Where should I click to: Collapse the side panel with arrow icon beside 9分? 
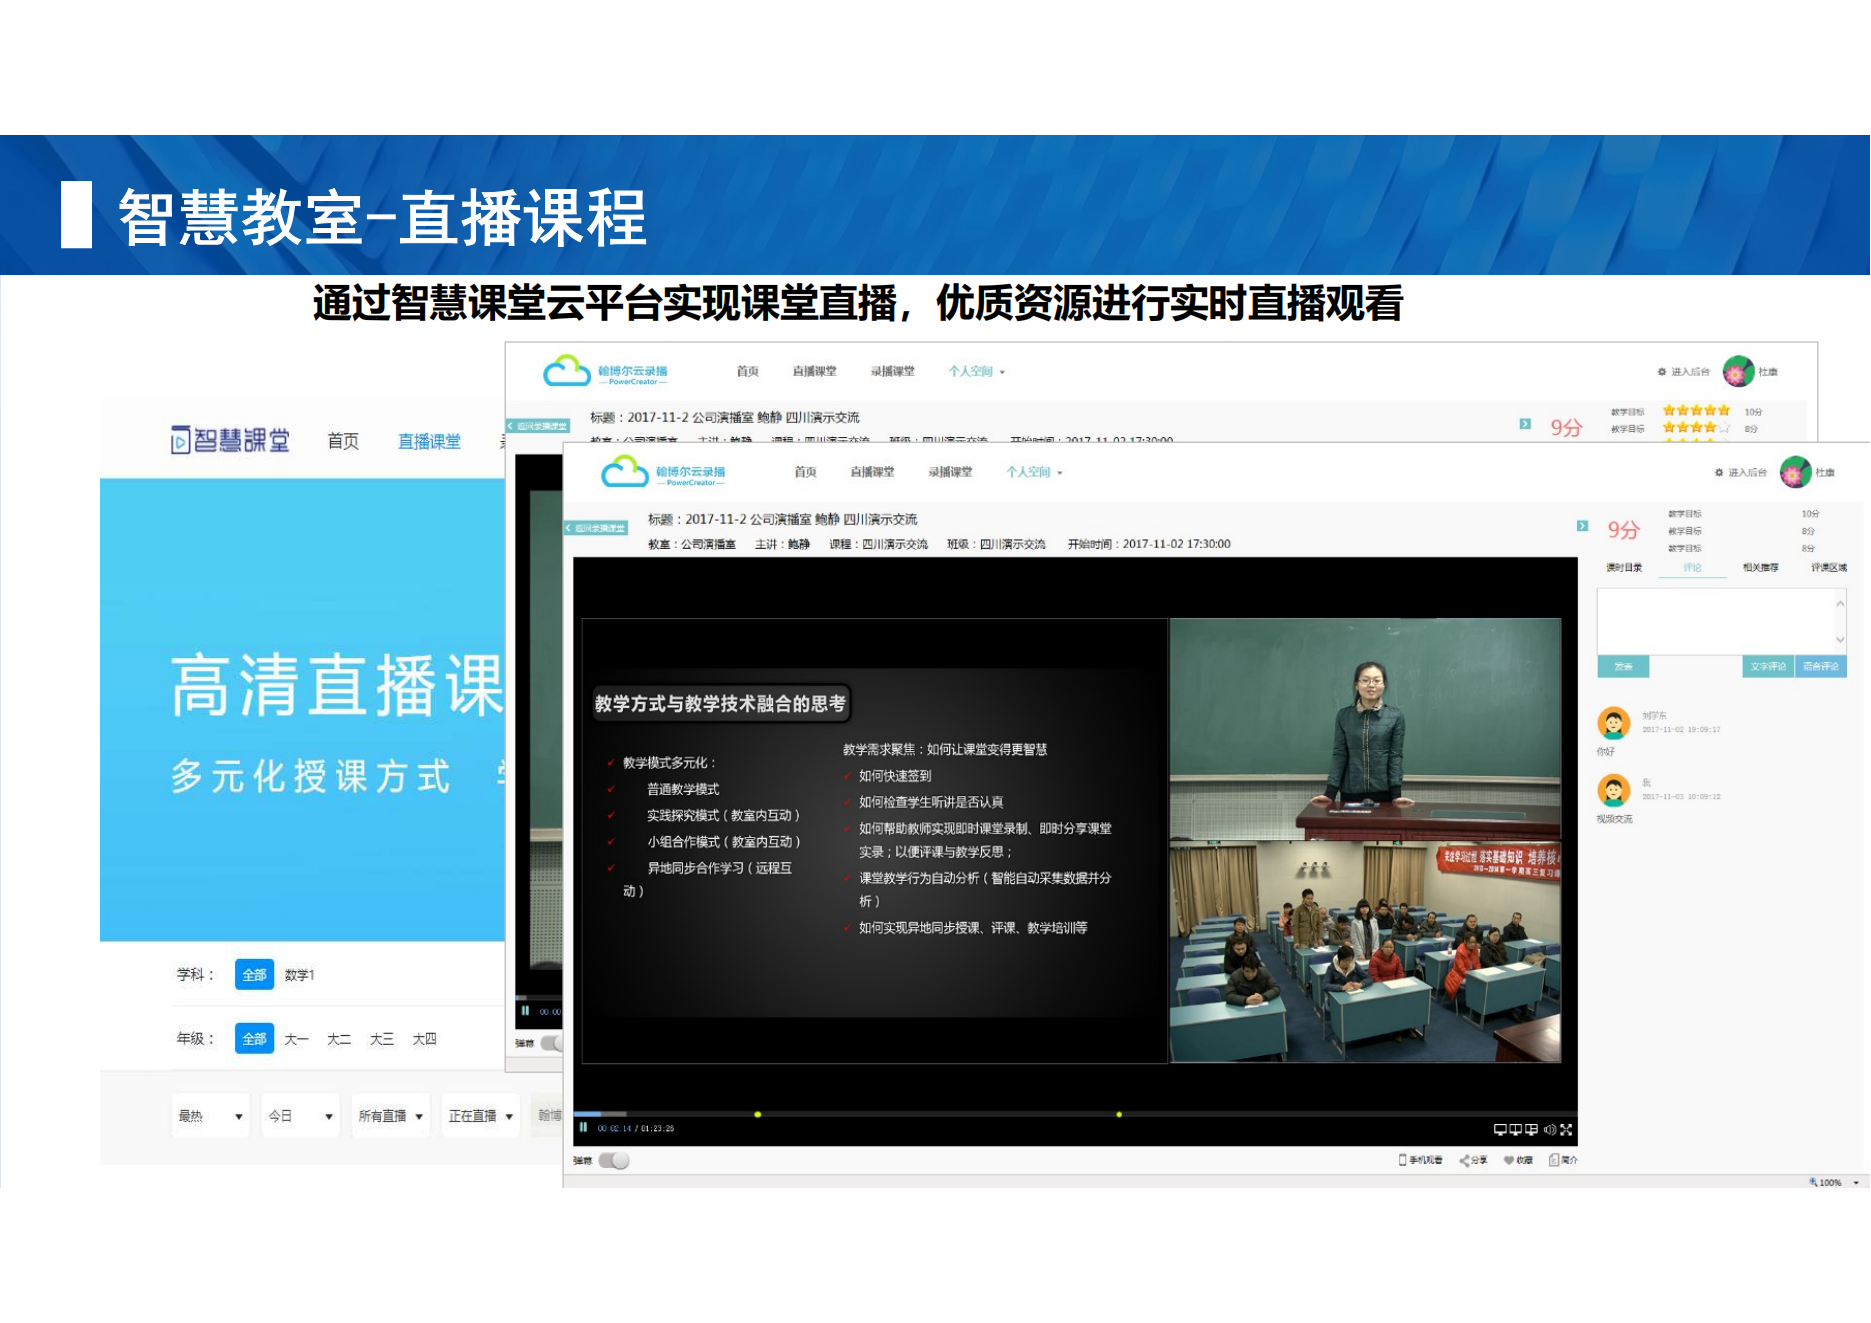click(x=1582, y=526)
